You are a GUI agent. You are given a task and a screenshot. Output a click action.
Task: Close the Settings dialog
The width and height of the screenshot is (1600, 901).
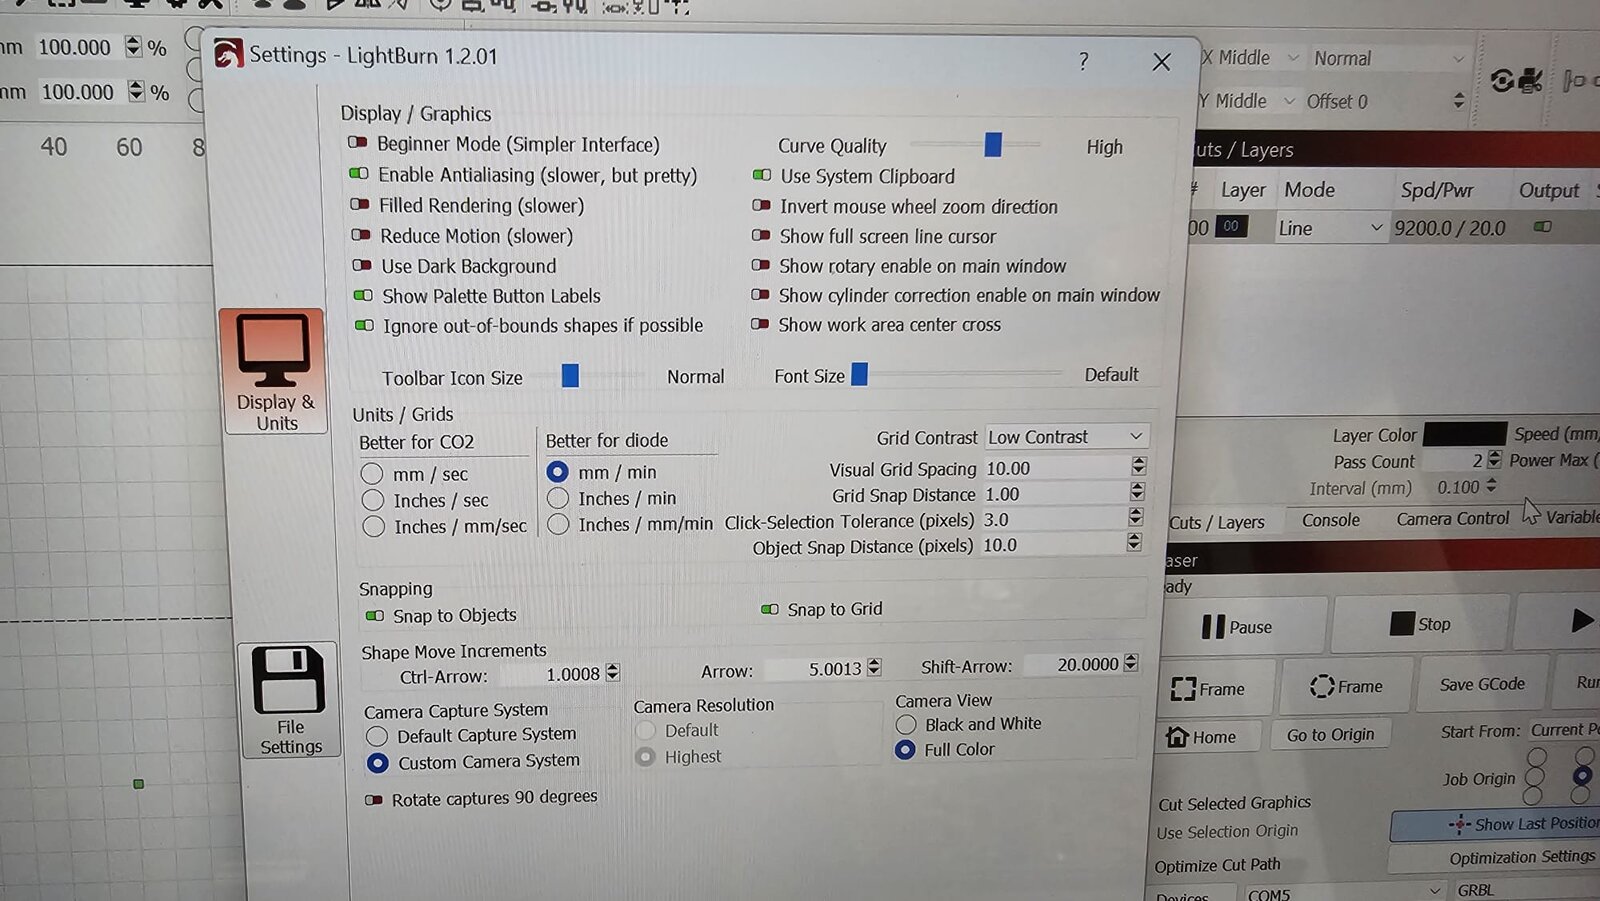[1161, 62]
